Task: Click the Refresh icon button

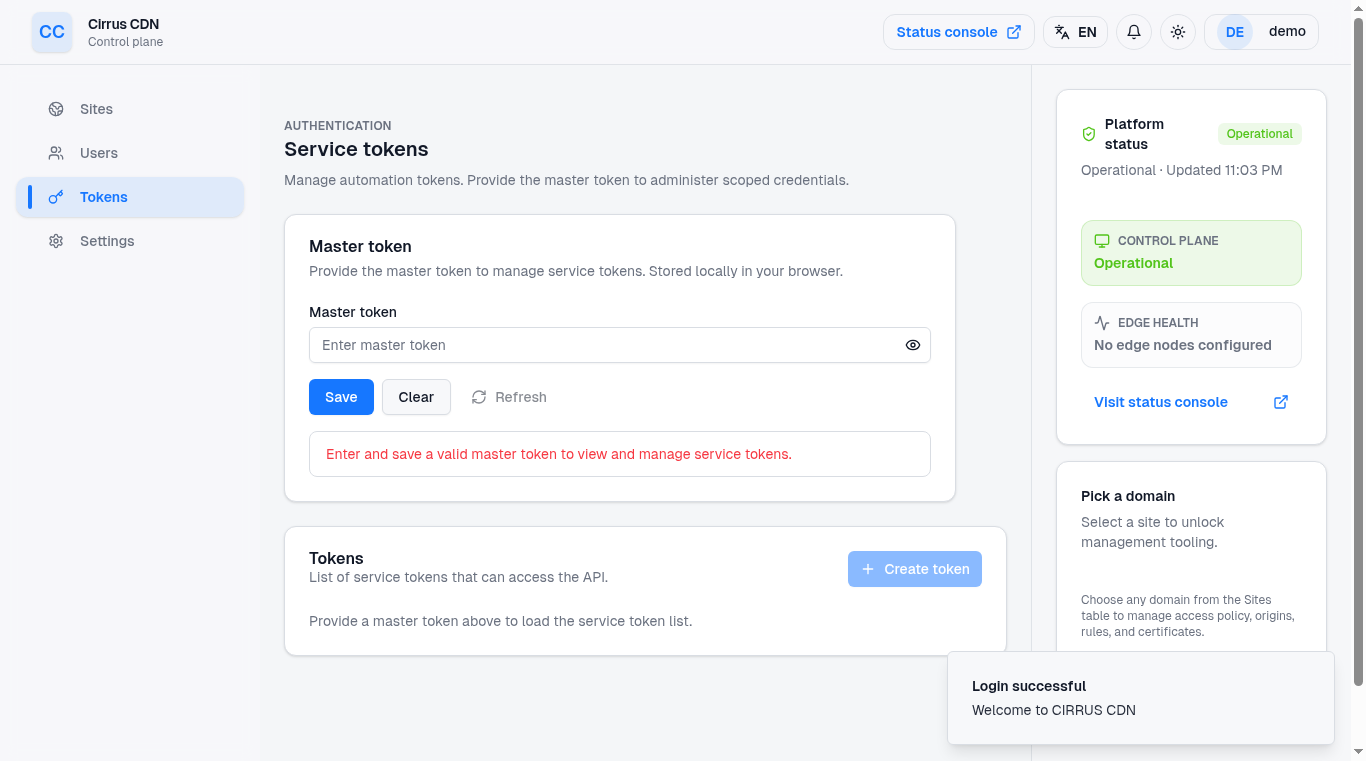Action: click(x=479, y=397)
